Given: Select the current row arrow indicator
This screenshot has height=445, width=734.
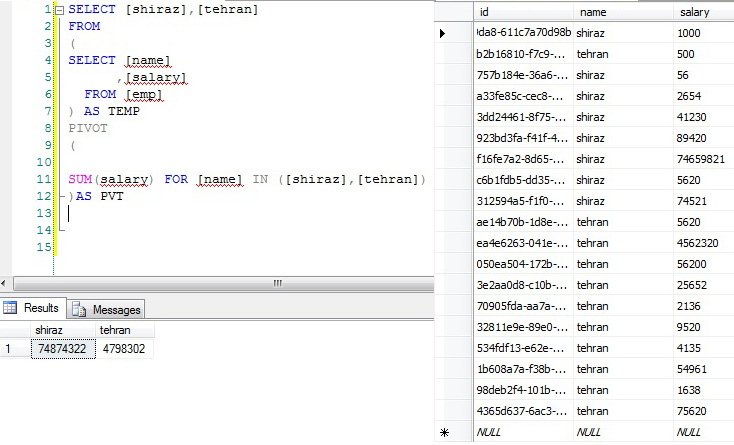Looking at the screenshot, I should coord(443,33).
